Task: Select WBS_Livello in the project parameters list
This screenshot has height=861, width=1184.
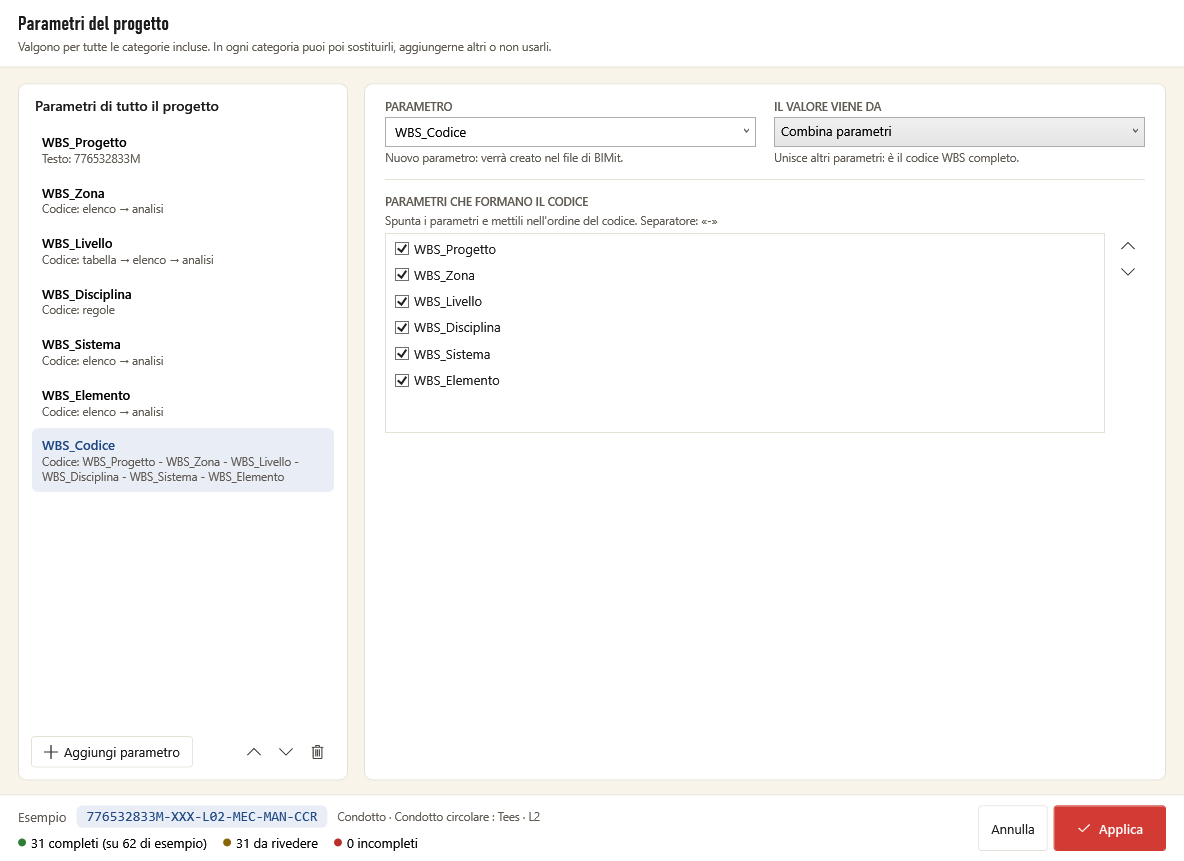Action: 183,252
